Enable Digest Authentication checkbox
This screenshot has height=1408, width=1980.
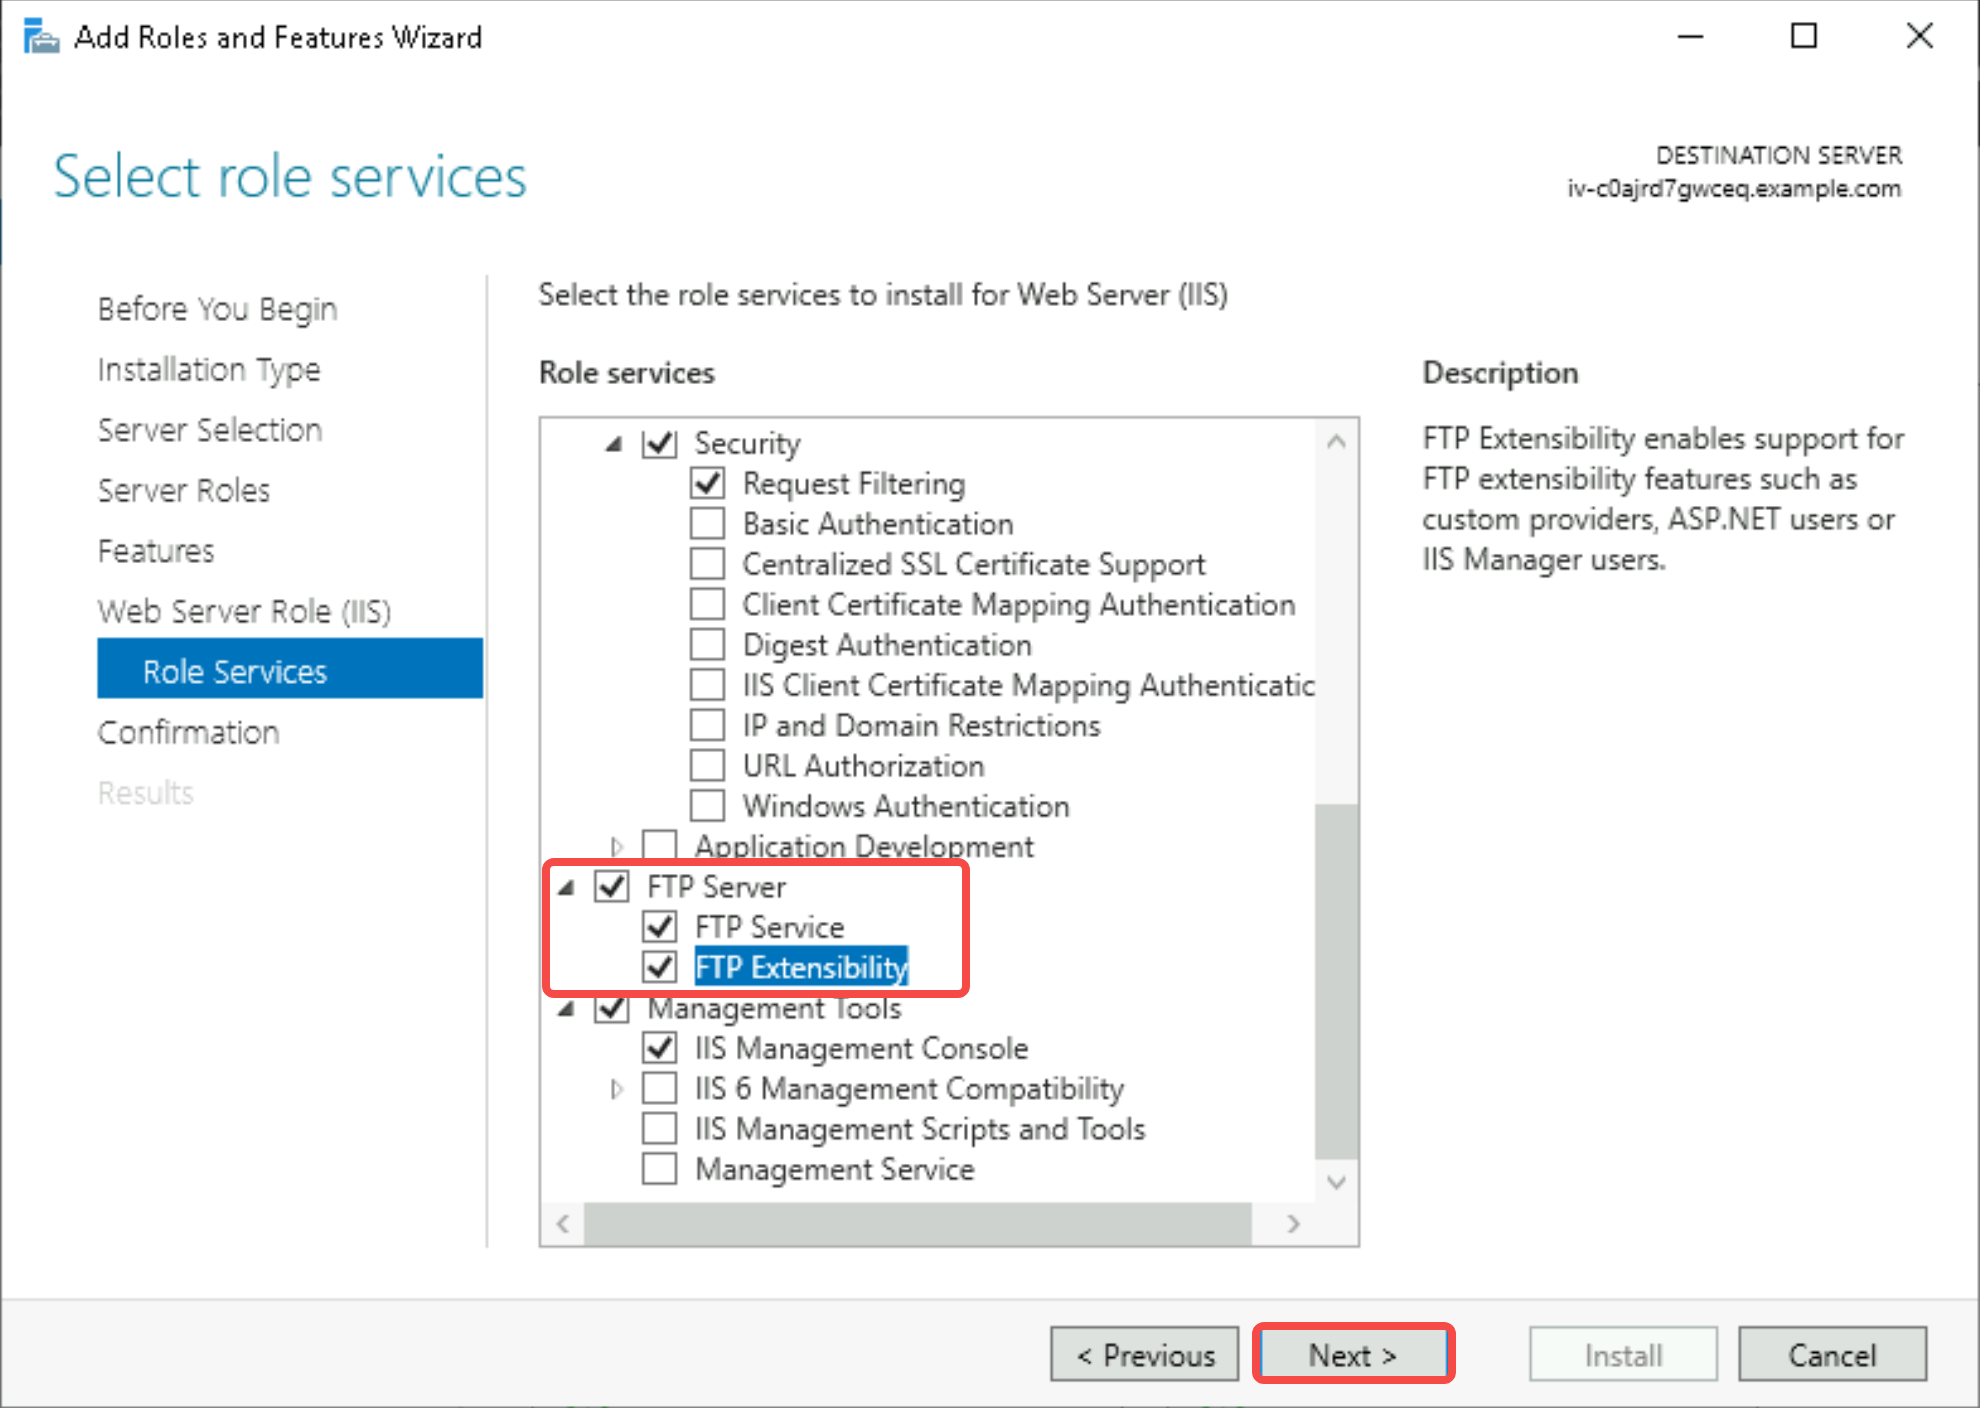coord(708,645)
